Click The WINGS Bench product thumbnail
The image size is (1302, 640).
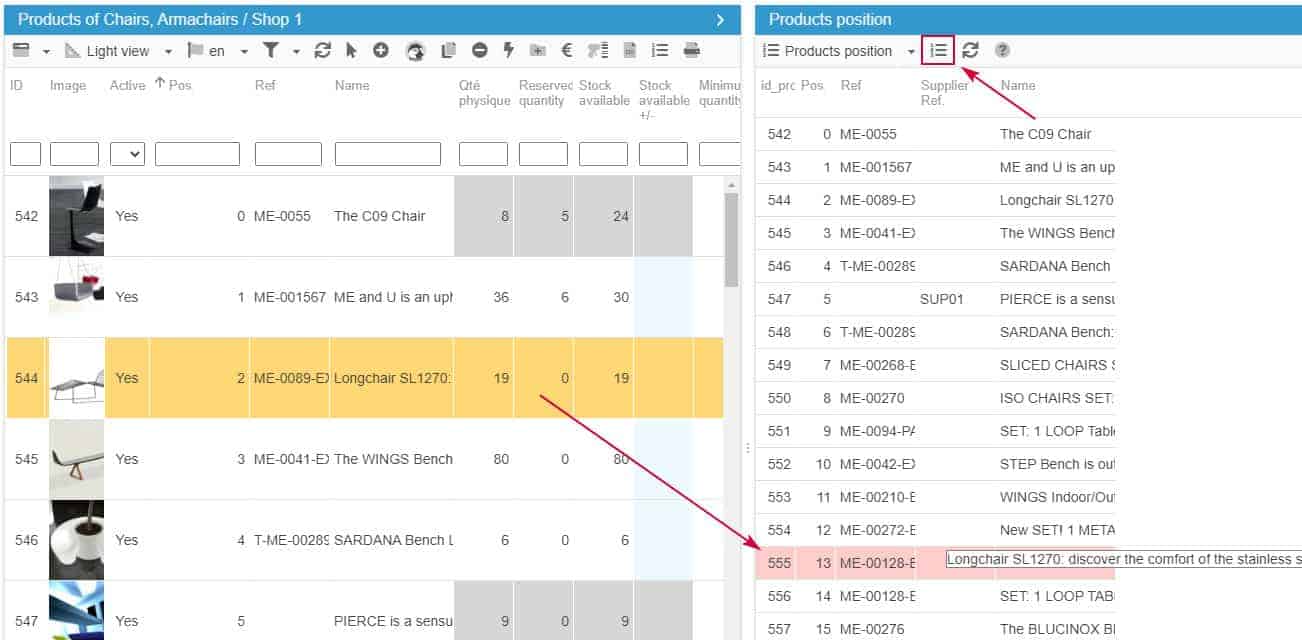point(76,459)
